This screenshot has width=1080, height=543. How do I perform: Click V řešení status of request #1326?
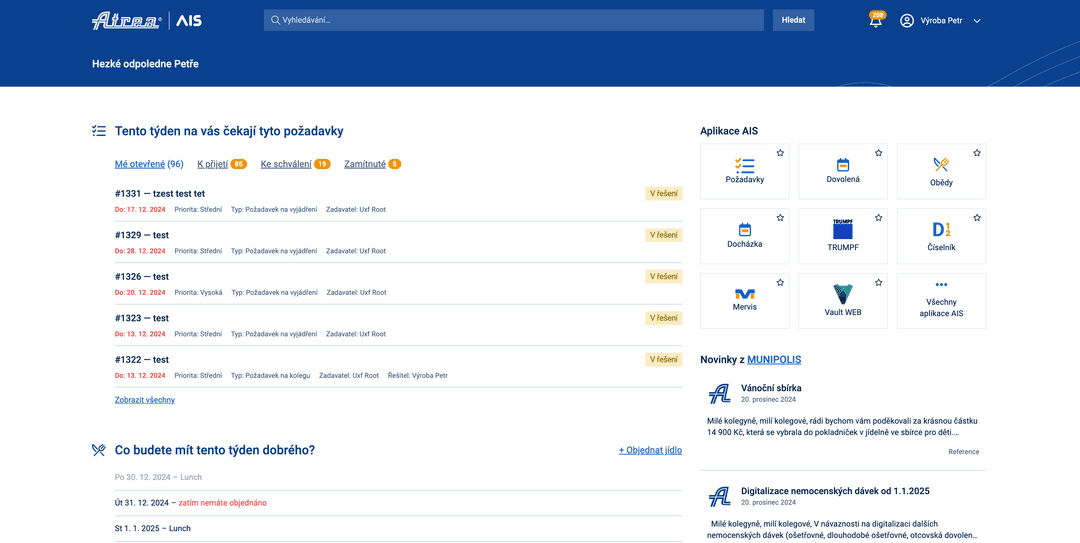click(x=664, y=276)
